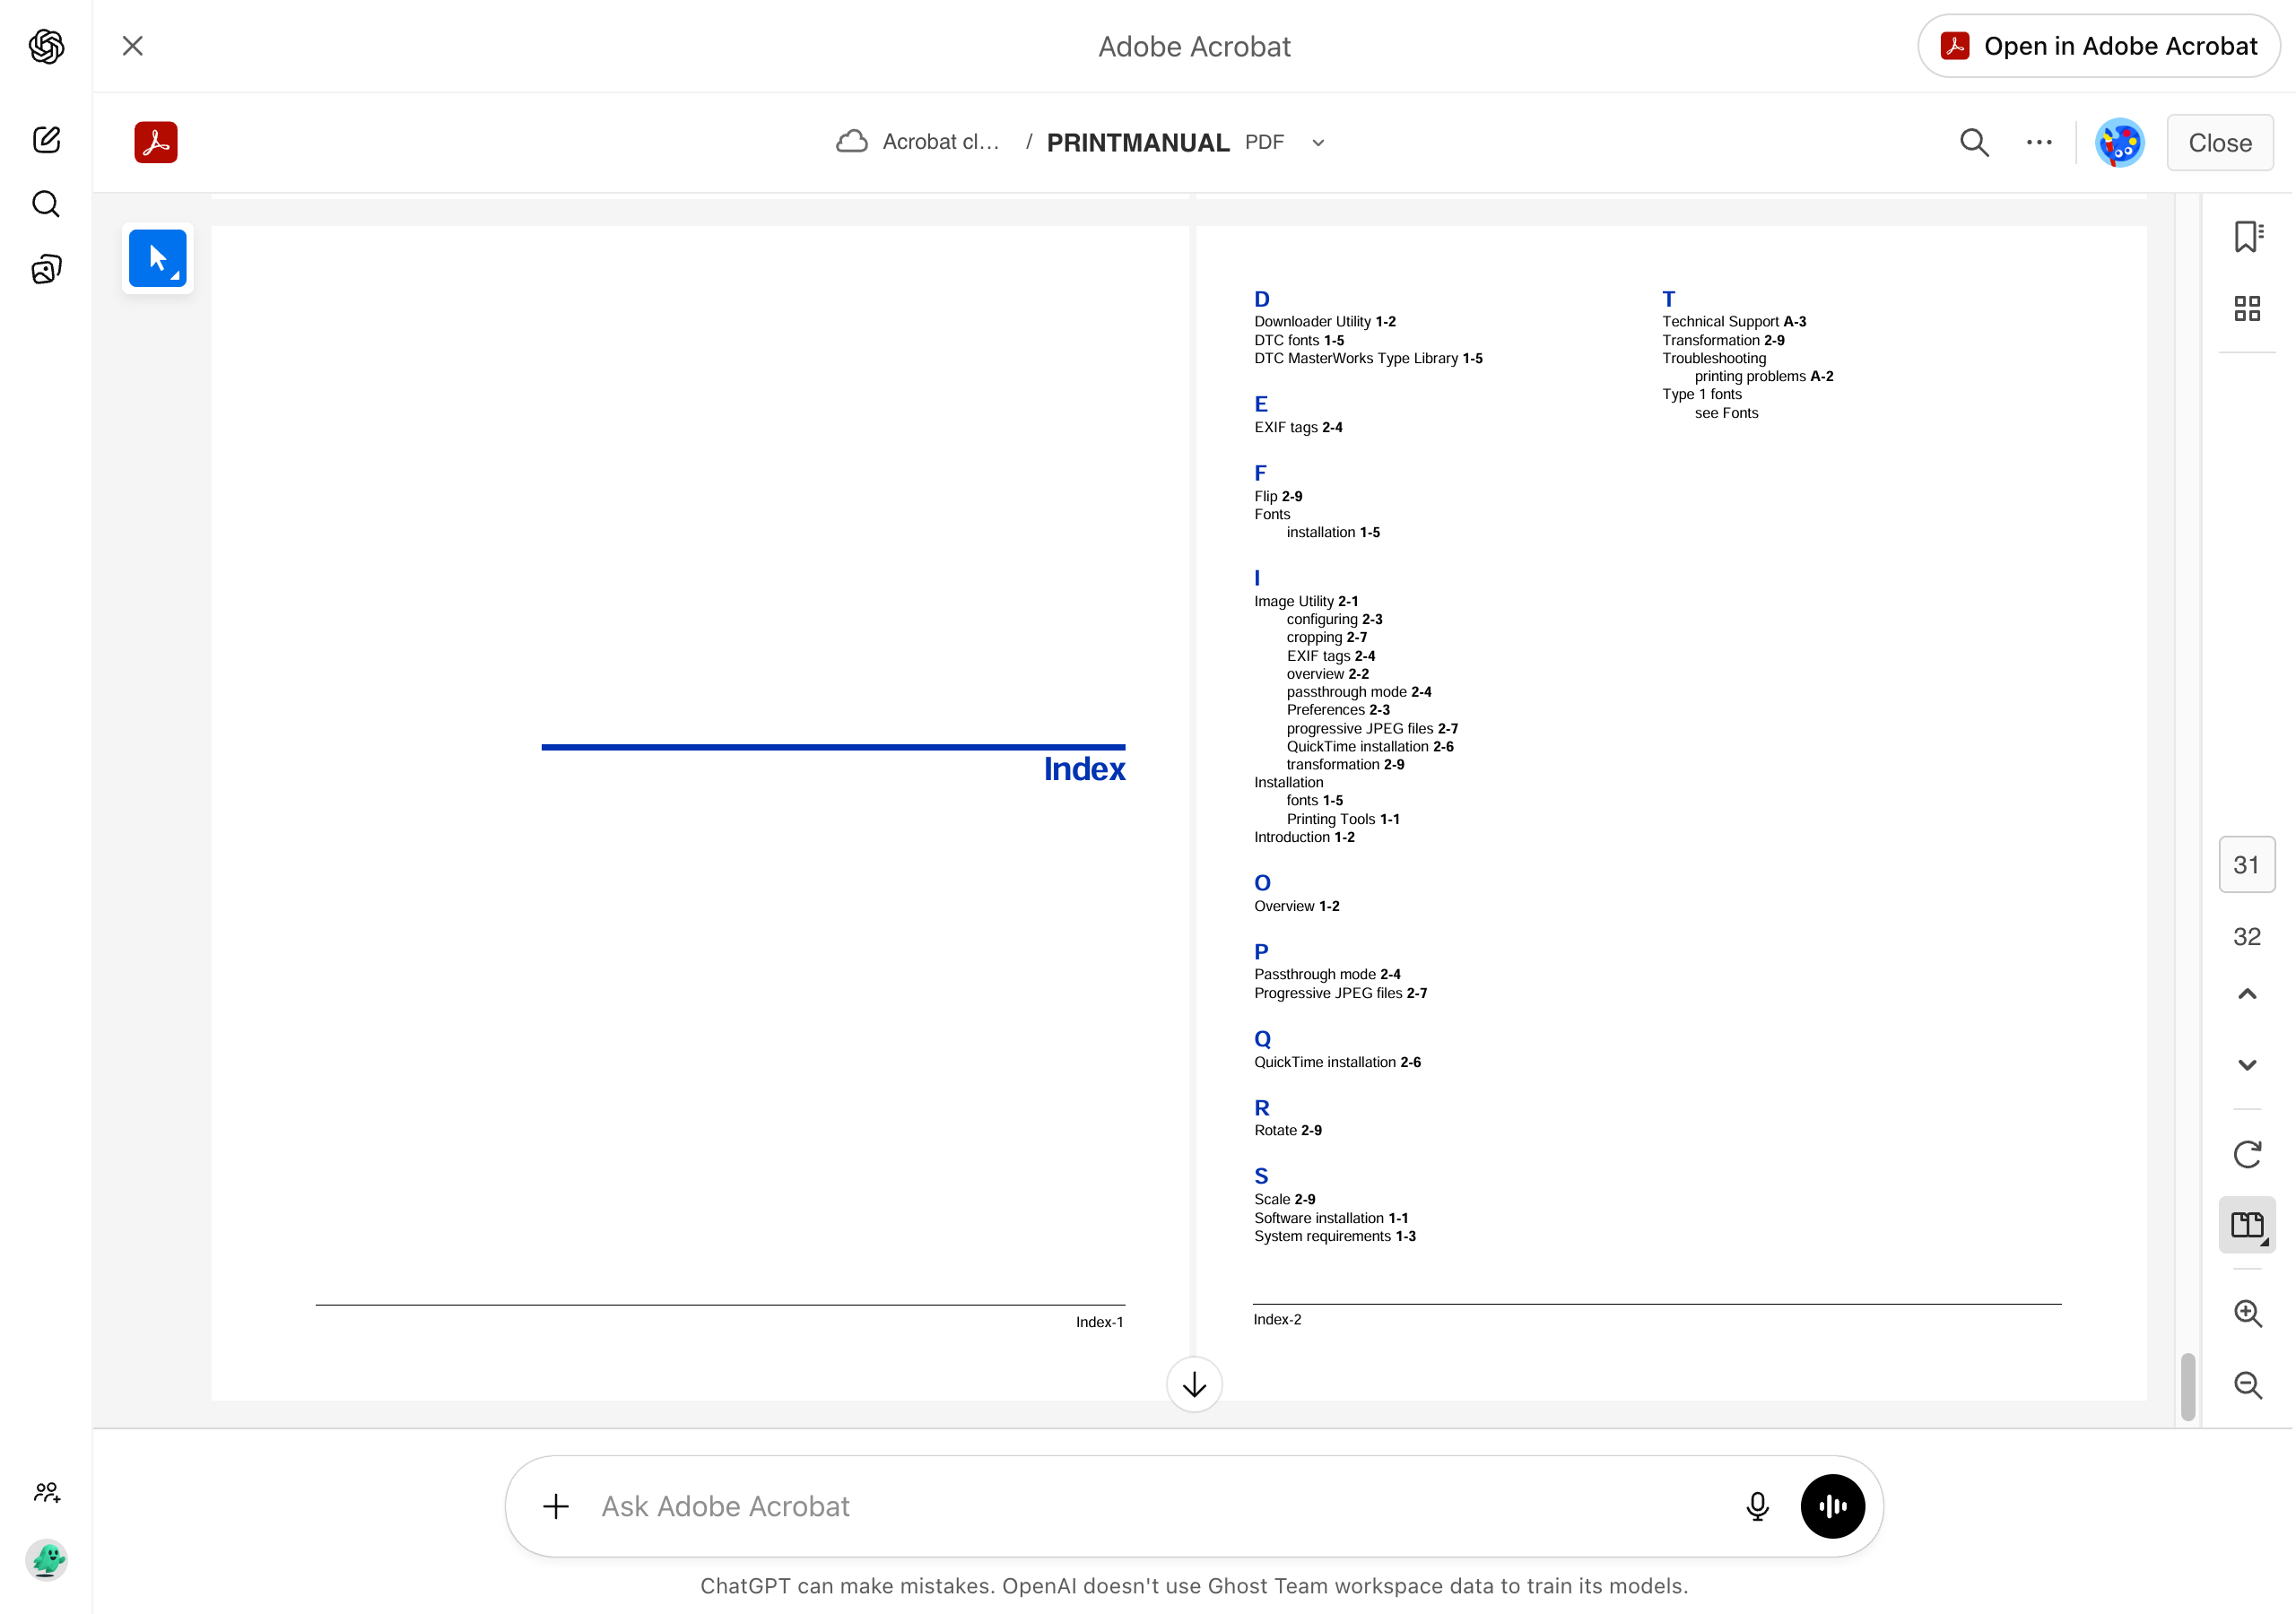Viewport: 2296px width, 1614px height.
Task: Toggle the two-page view mode
Action: click(x=2246, y=1225)
